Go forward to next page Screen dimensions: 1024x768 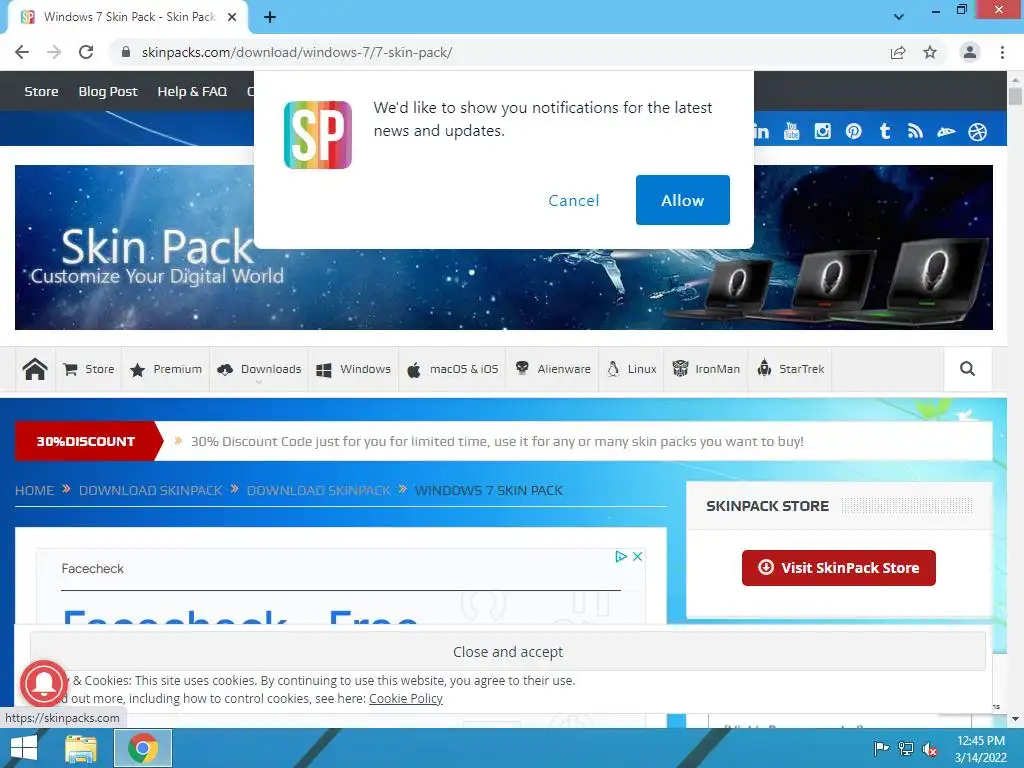[x=54, y=52]
